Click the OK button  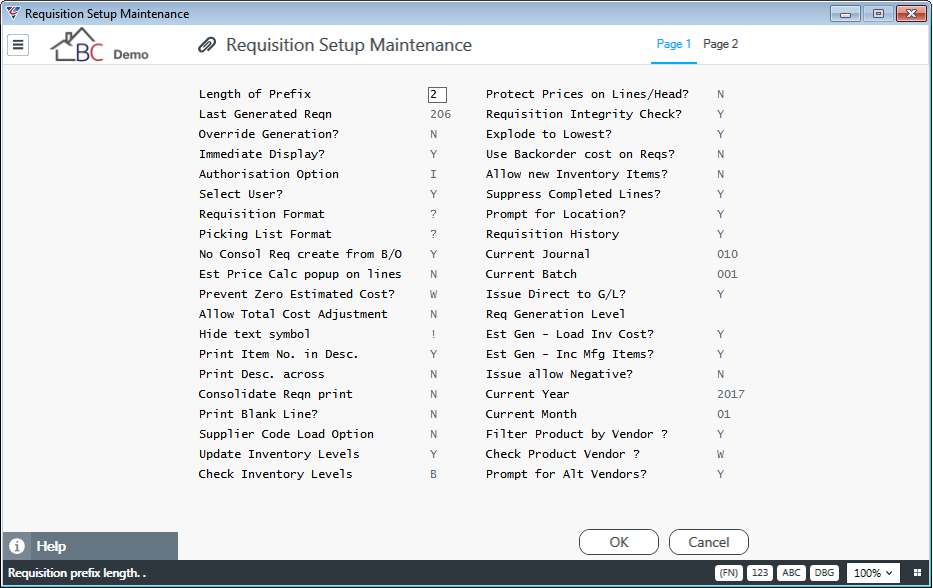point(619,542)
